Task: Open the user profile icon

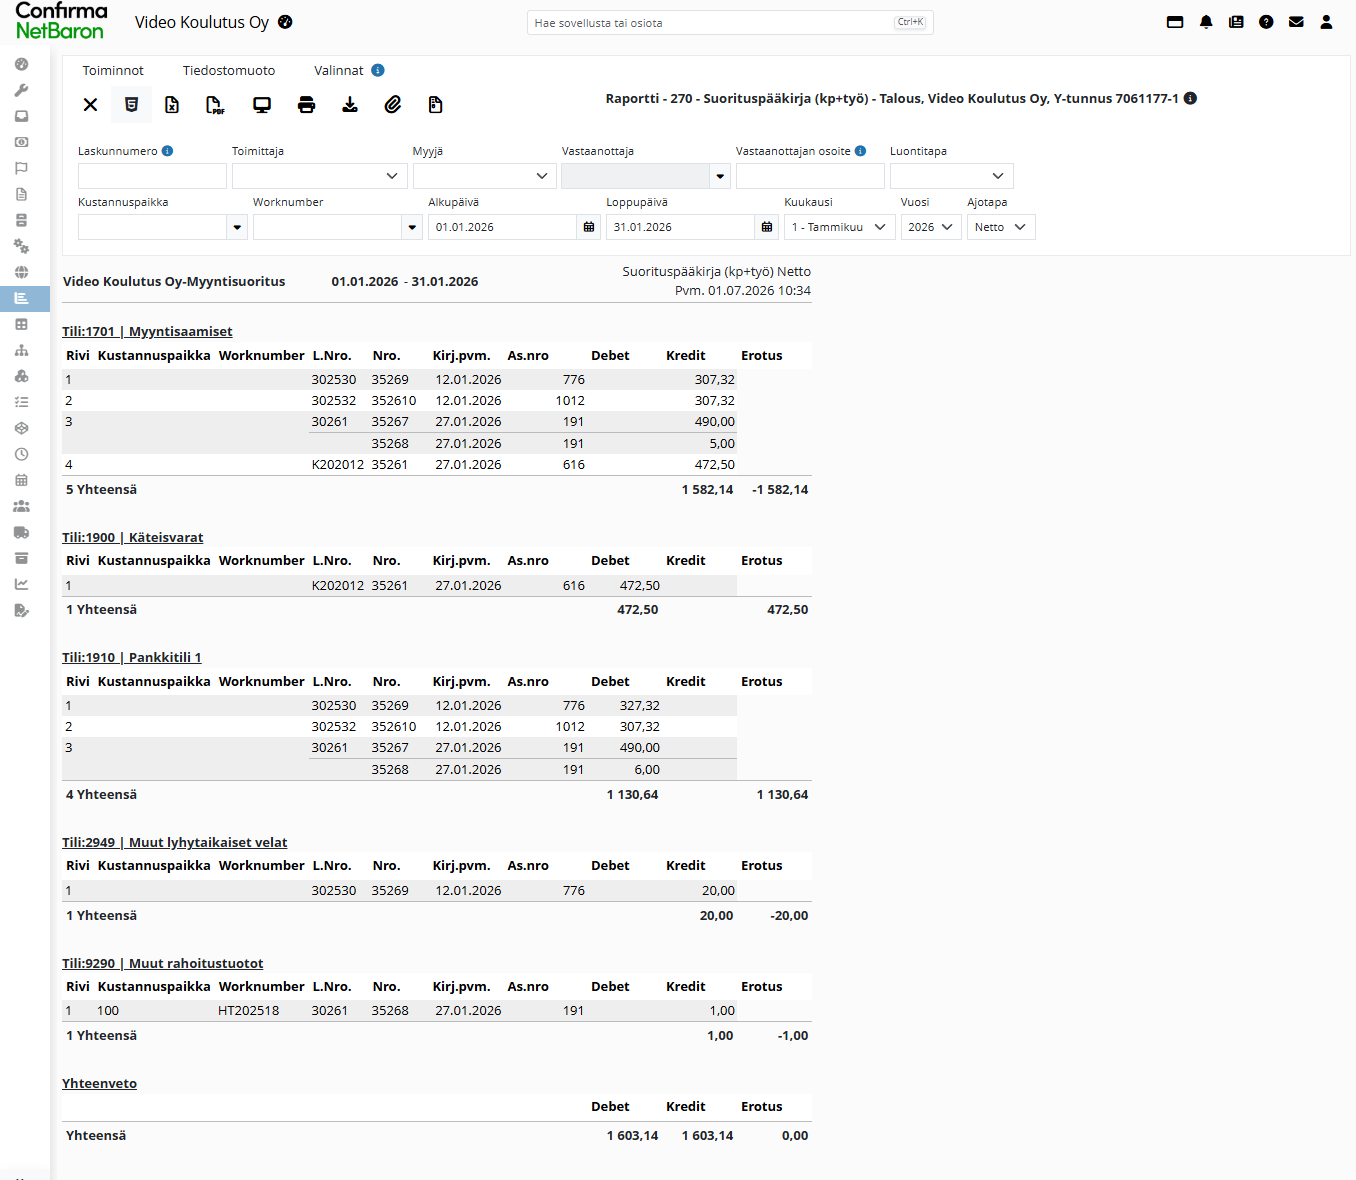Action: click(1326, 22)
